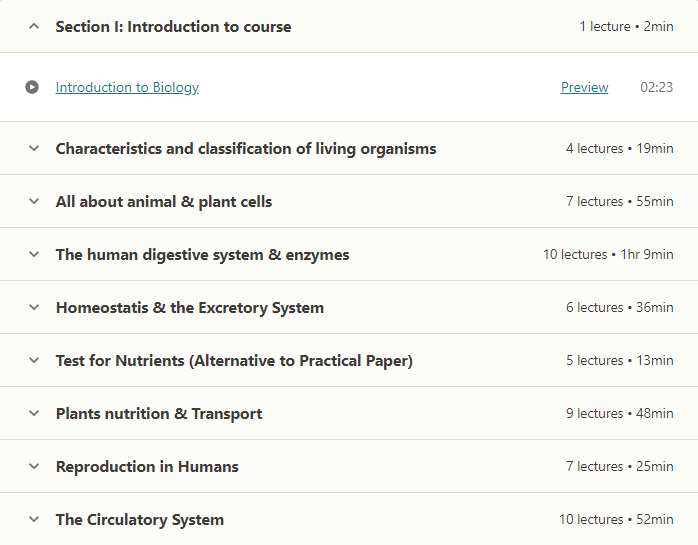698x545 pixels.
Task: Click the play icon beside Introduction to Biology
Action: pos(32,87)
